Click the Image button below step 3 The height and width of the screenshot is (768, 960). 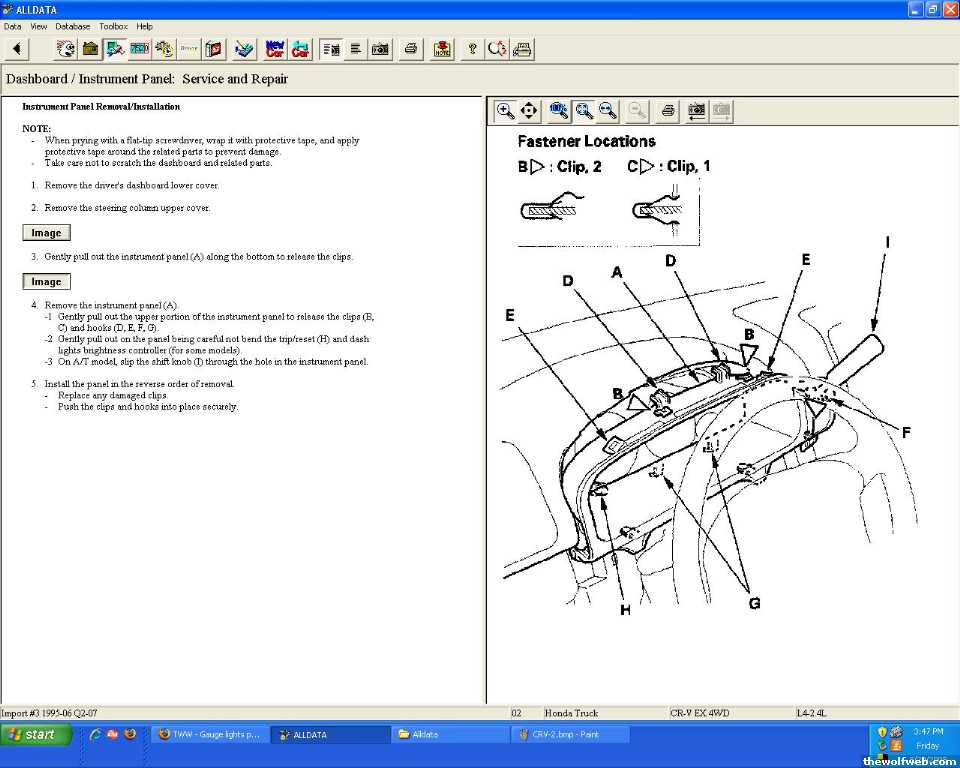[46, 282]
